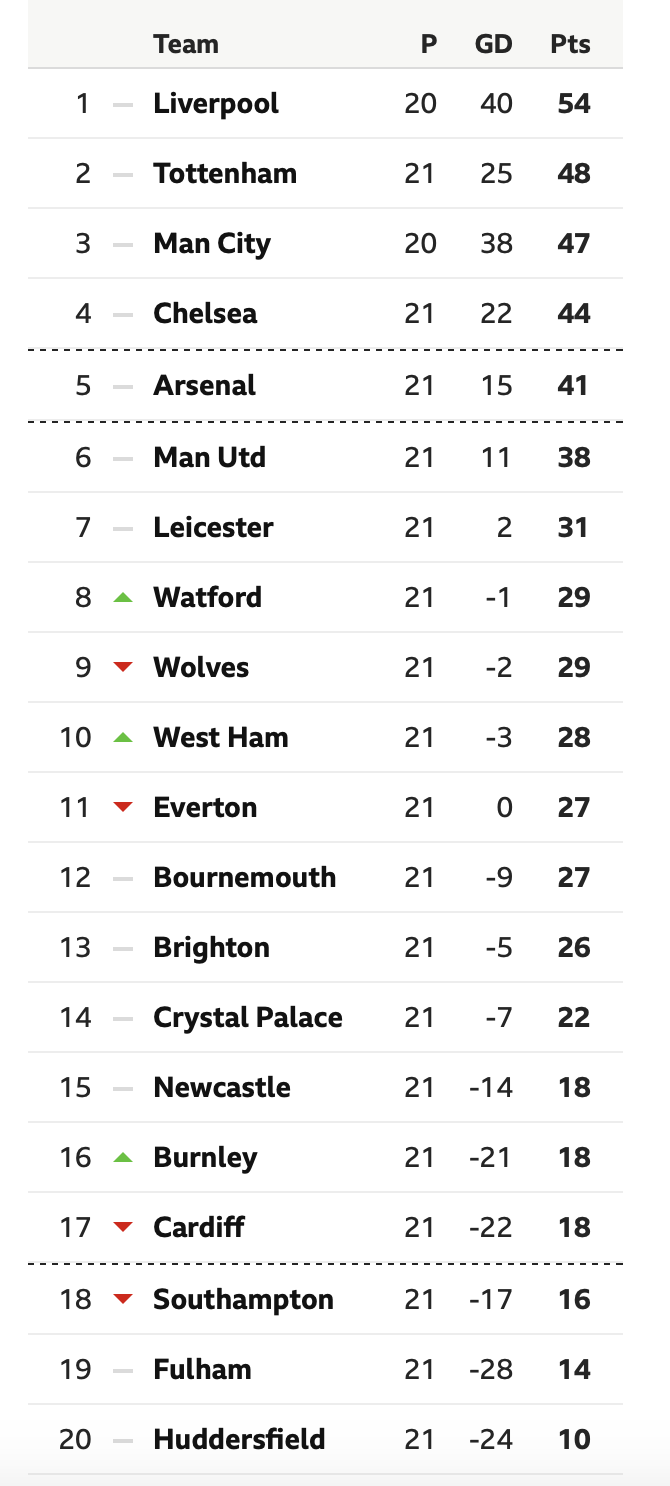Click Everton's red down arrow

point(123,808)
